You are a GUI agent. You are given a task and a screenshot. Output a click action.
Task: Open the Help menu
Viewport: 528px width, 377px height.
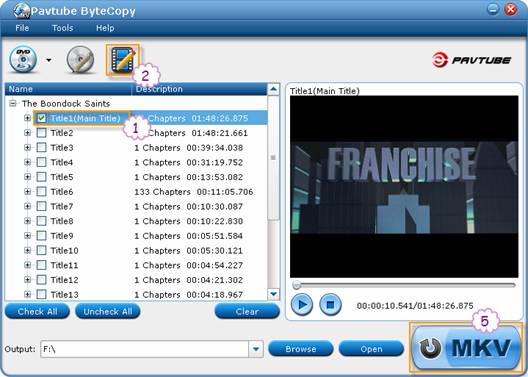coord(105,28)
